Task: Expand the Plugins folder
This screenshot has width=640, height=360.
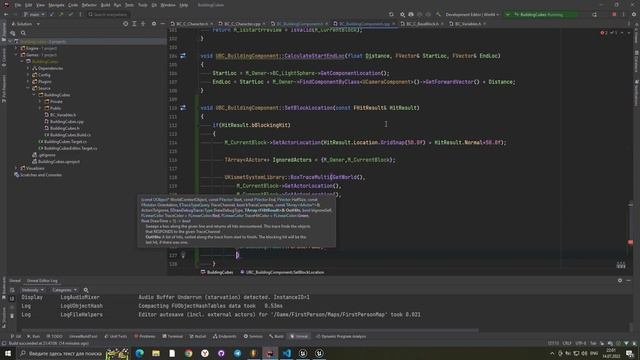Action: click(28, 81)
